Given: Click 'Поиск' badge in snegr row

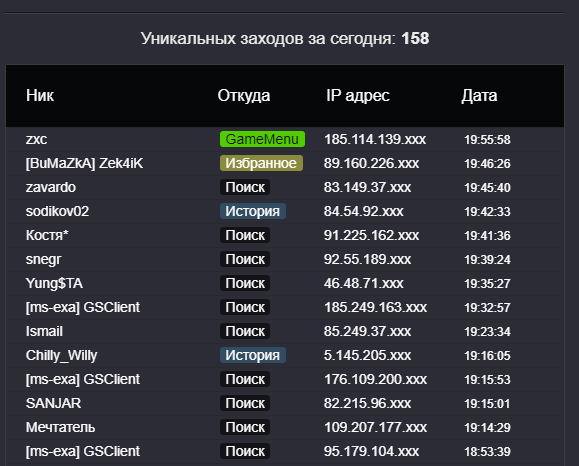Looking at the screenshot, I should coord(245,259).
